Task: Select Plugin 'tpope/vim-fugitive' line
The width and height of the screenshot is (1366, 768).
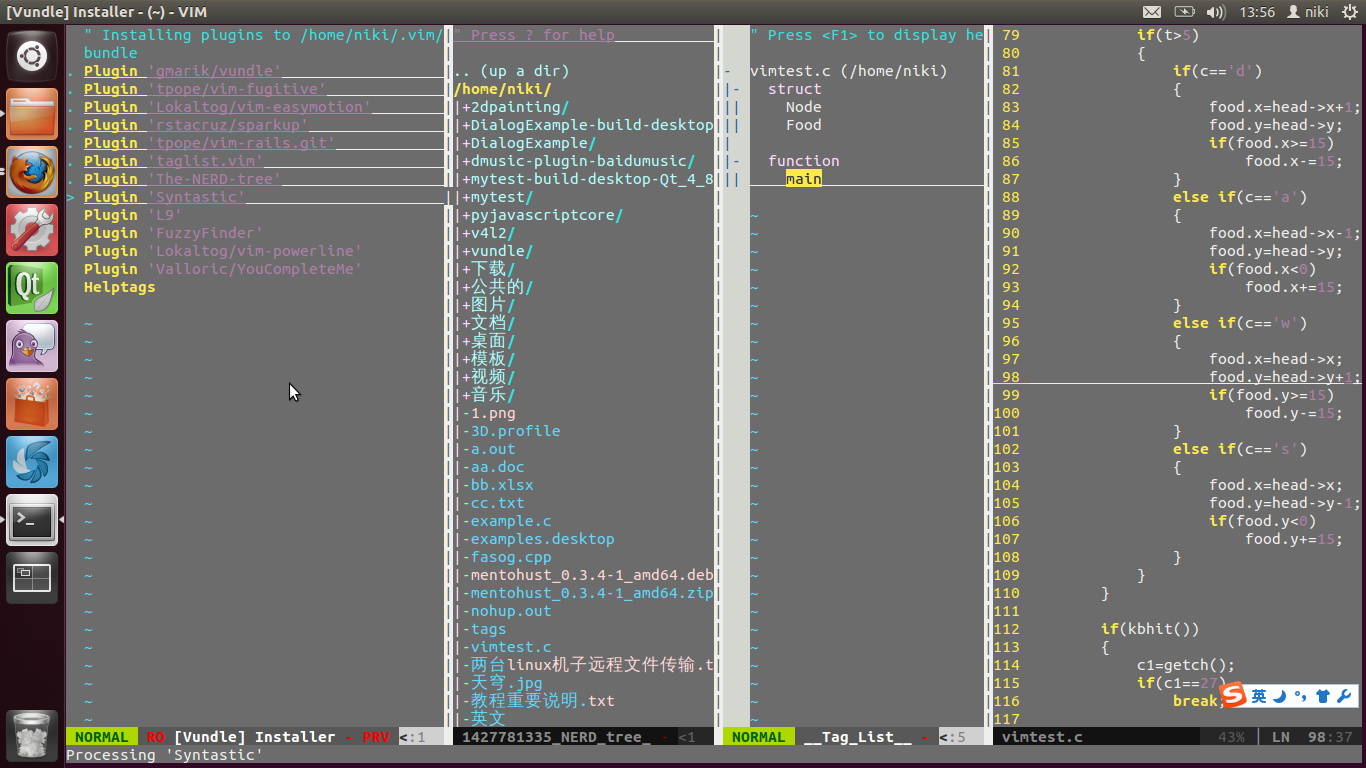Action: point(205,89)
